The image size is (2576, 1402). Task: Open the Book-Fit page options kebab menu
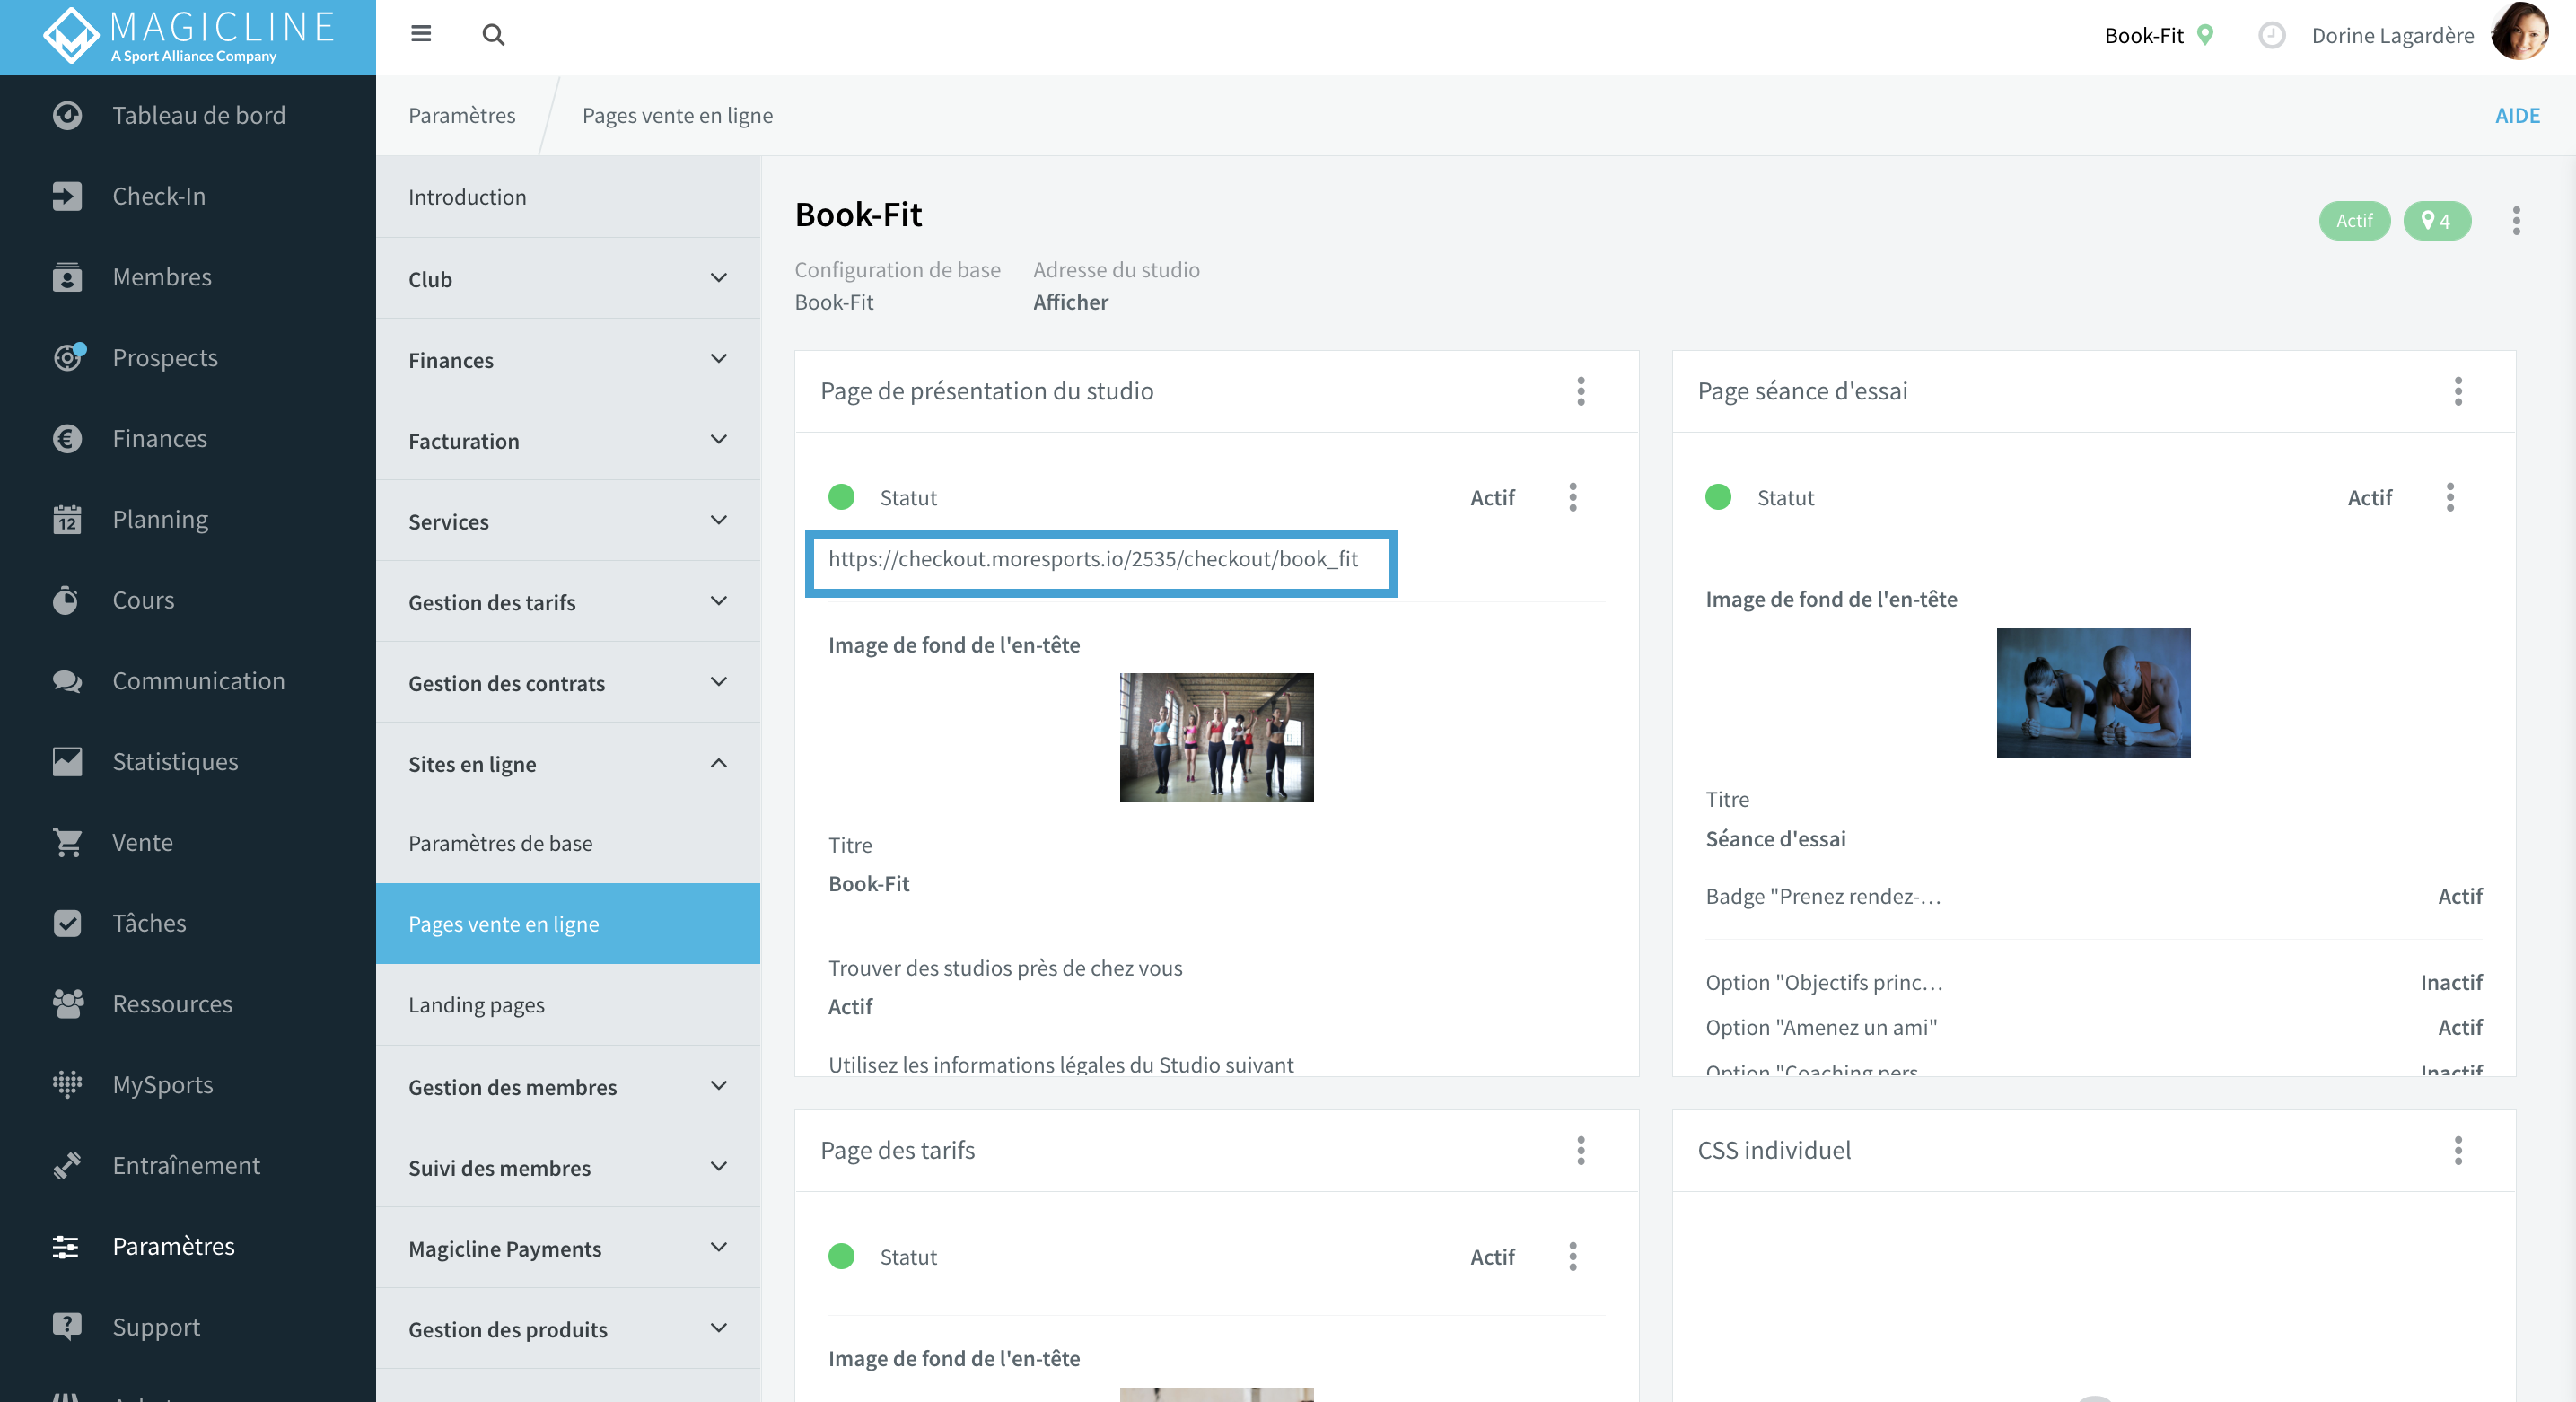coord(2516,221)
